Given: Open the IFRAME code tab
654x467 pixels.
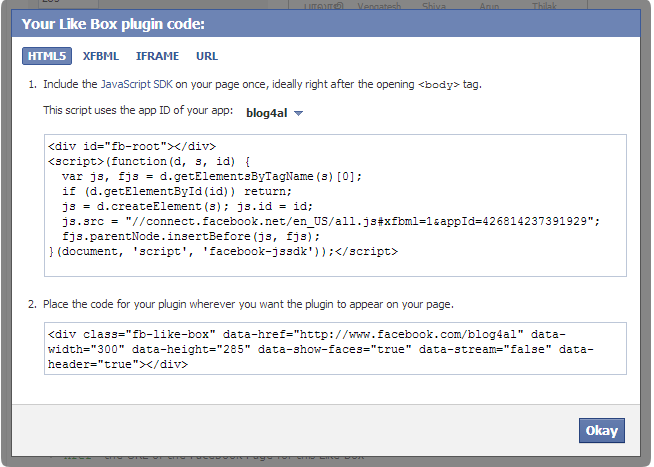Looking at the screenshot, I should [157, 56].
